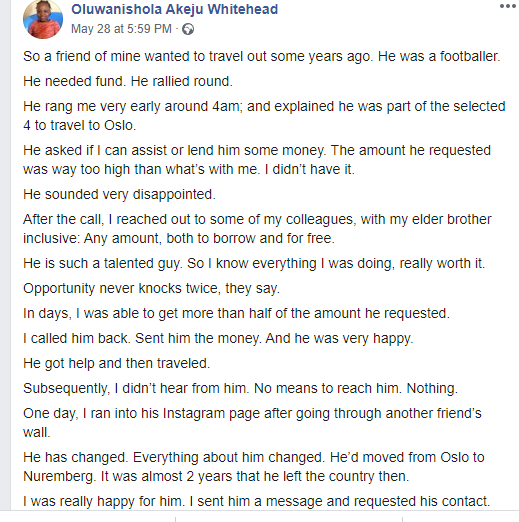
Task: Click 'I called him back. Sent him the money'
Action: (218, 338)
